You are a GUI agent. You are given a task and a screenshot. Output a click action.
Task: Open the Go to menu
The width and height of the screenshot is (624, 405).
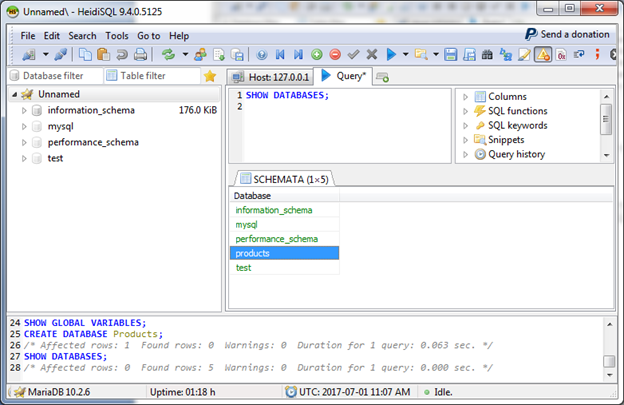click(x=149, y=36)
